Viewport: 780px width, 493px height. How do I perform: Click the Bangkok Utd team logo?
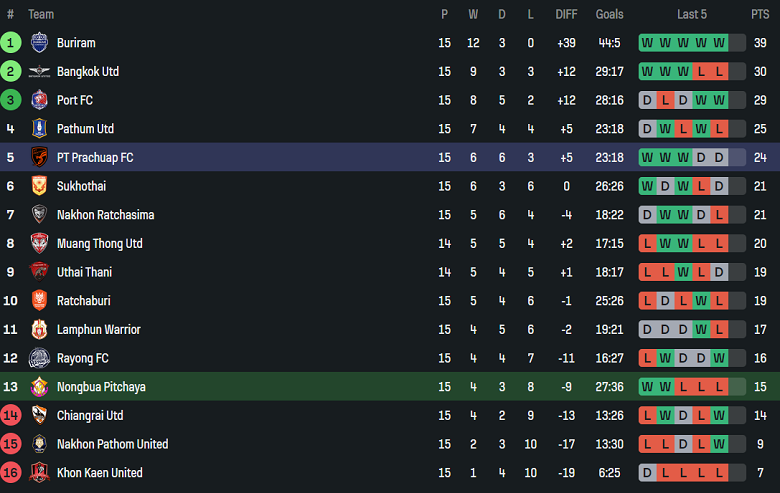coord(39,72)
